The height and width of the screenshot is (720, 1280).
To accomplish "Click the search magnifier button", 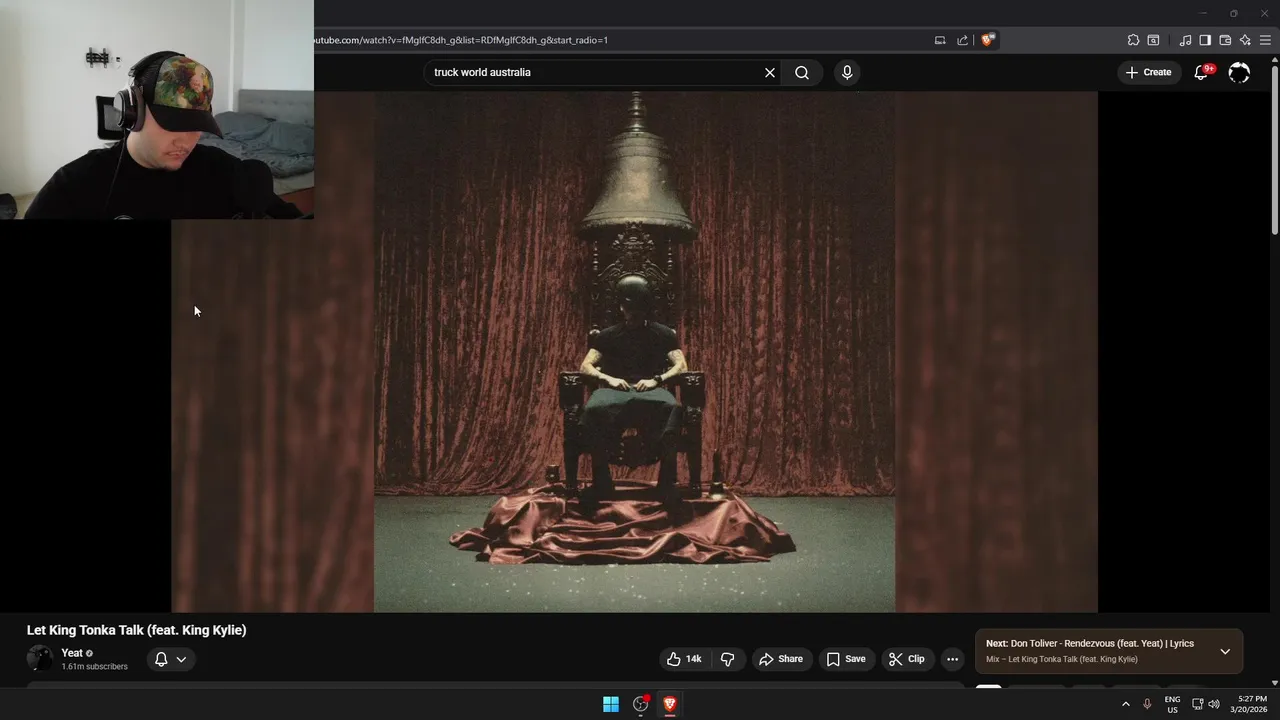I will [x=802, y=72].
